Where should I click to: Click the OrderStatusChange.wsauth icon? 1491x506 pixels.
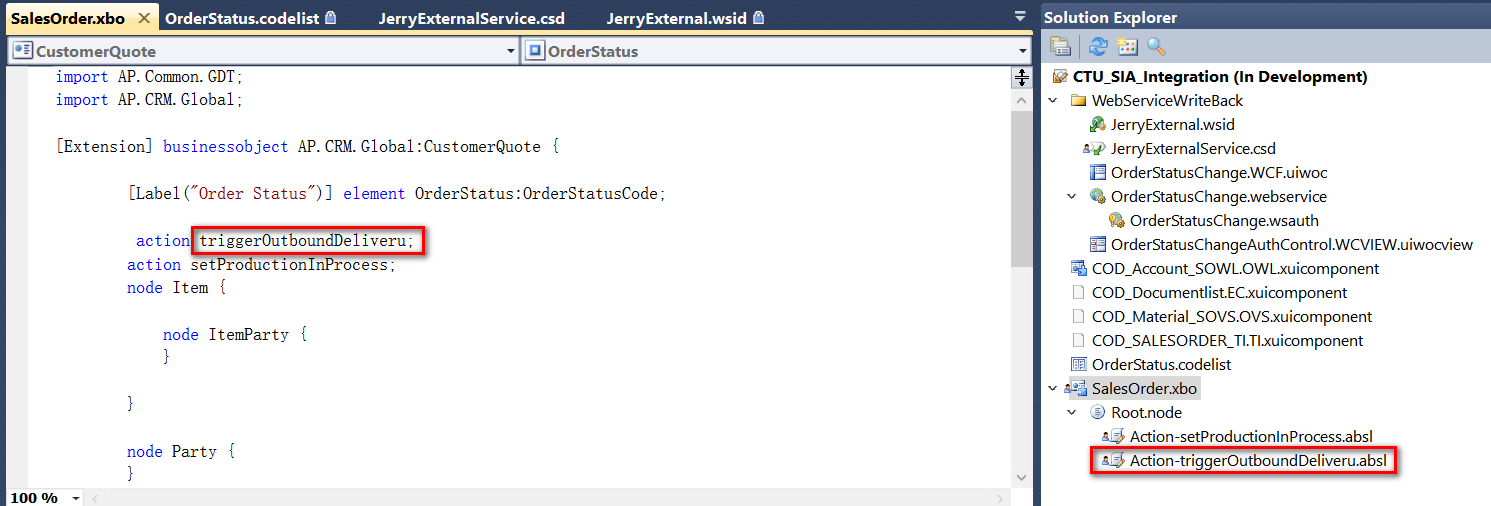[x=1116, y=221]
